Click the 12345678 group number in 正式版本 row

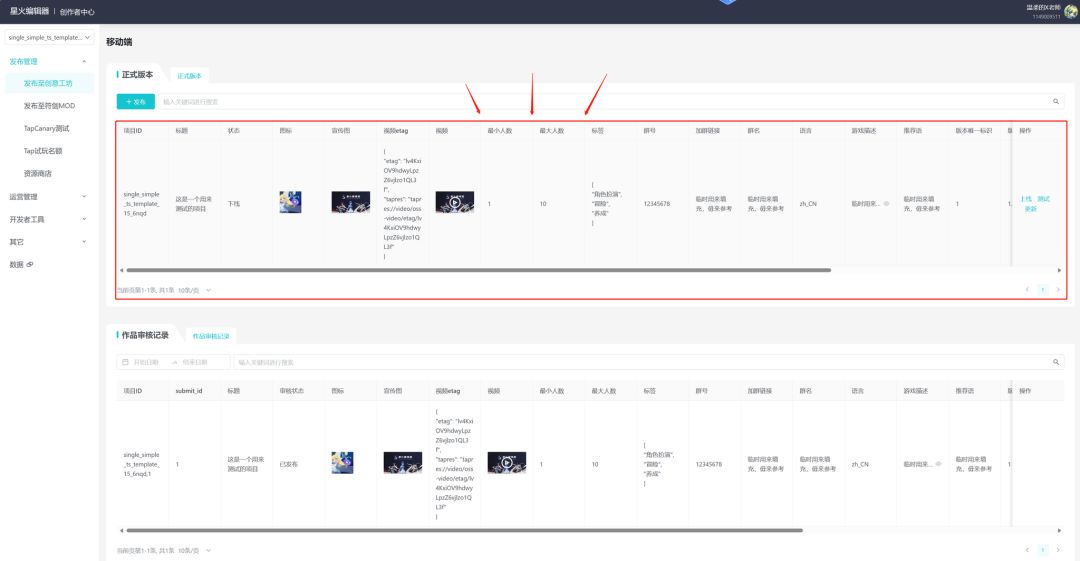pos(656,204)
